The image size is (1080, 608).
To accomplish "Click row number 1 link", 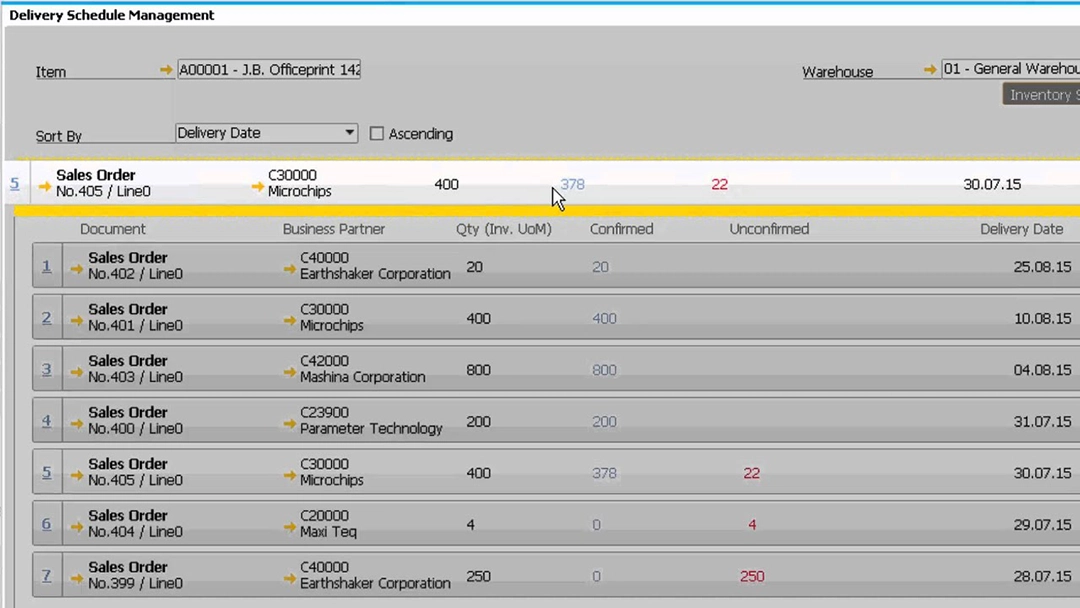I will (46, 265).
